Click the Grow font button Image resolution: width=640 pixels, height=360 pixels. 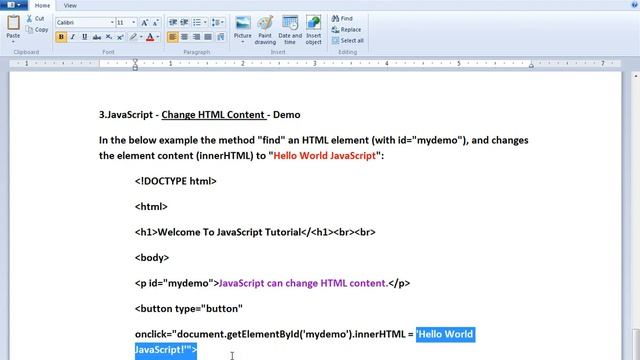(x=144, y=22)
